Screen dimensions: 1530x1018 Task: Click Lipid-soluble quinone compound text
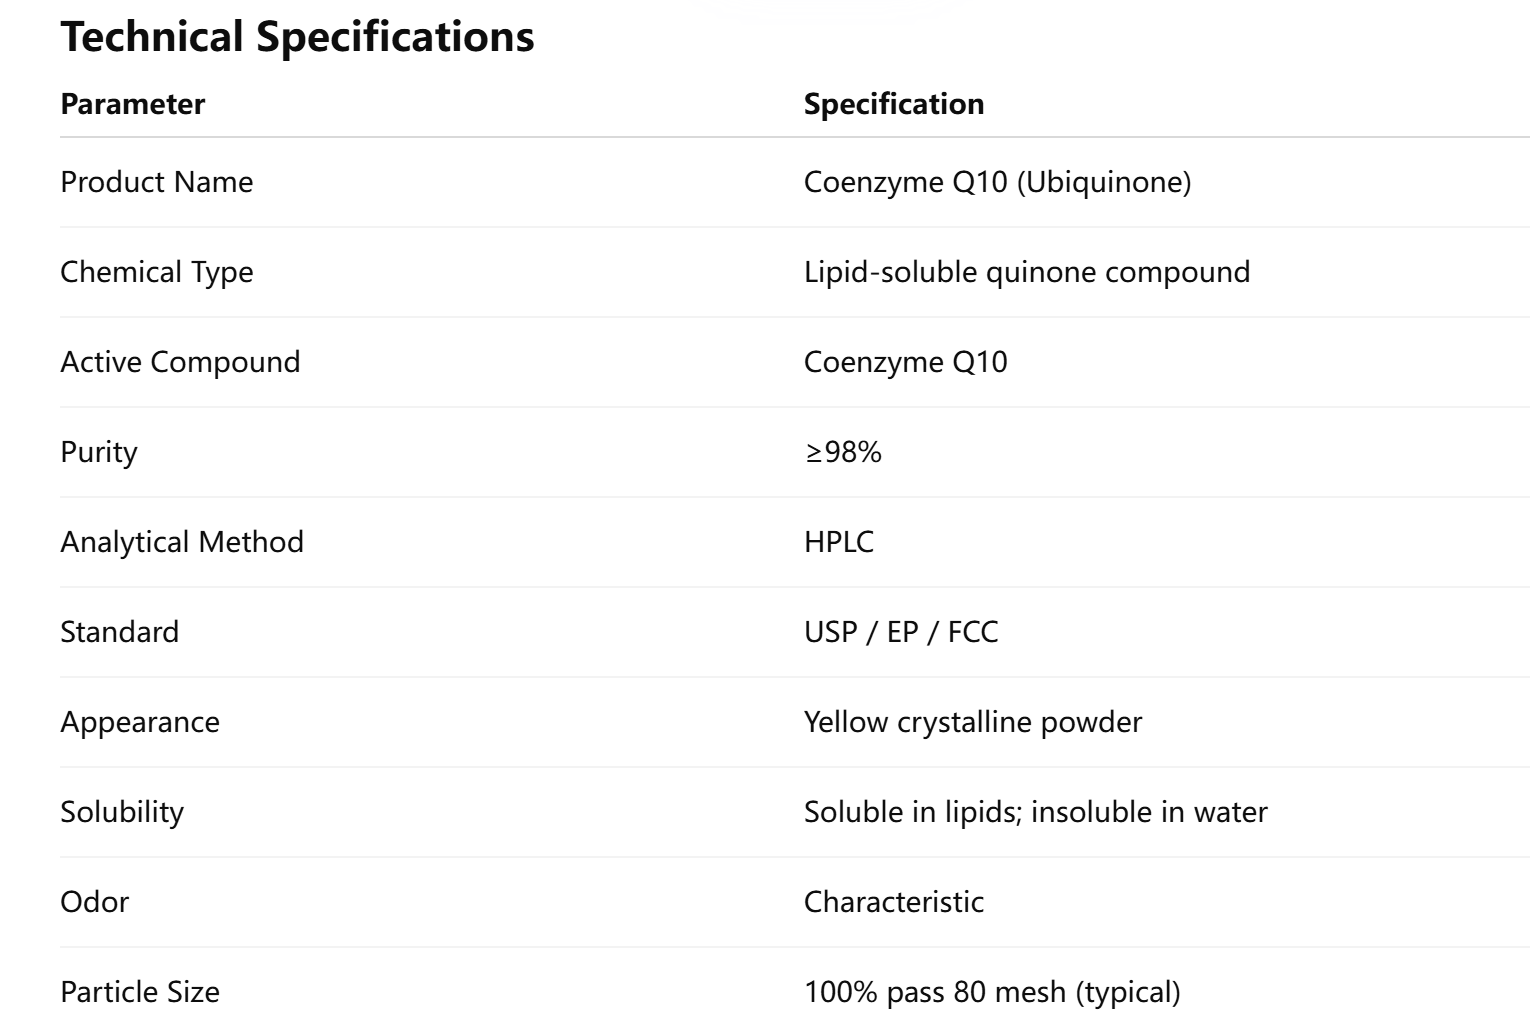coord(1026,272)
